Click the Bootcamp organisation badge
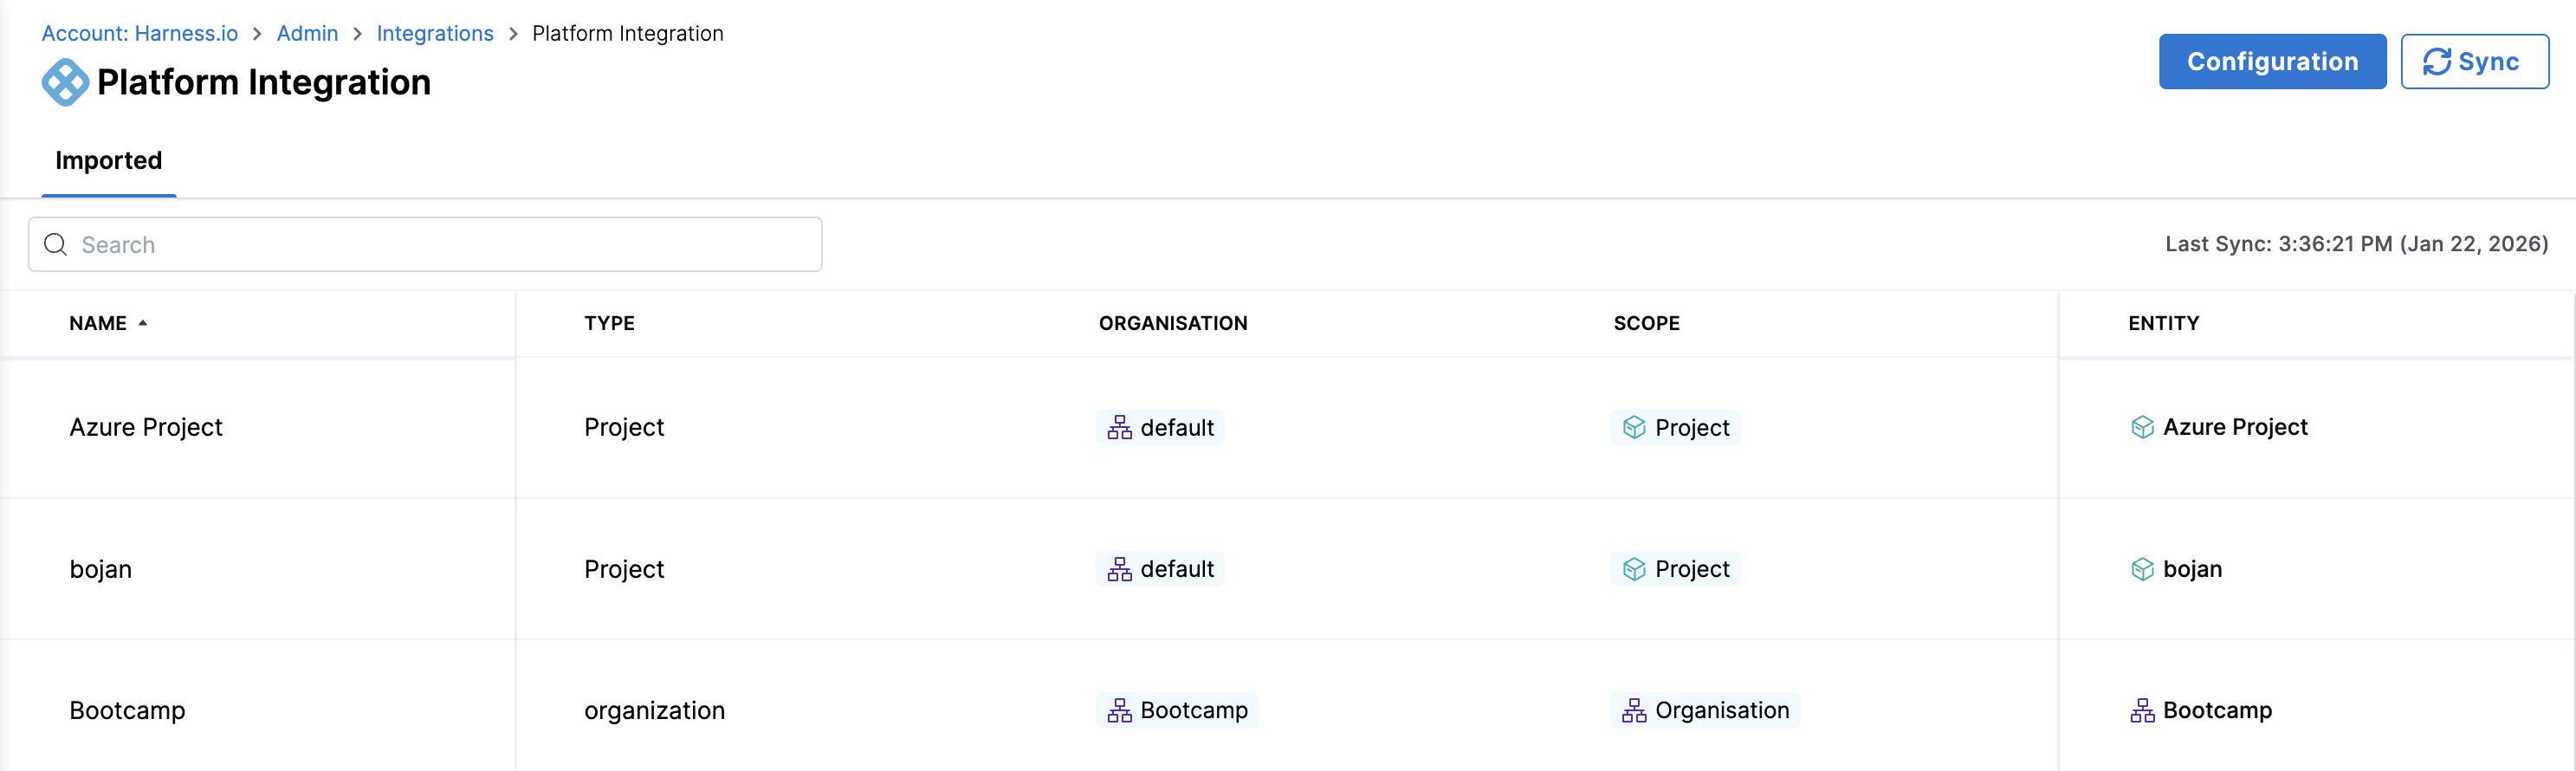2576x771 pixels. click(x=1178, y=710)
